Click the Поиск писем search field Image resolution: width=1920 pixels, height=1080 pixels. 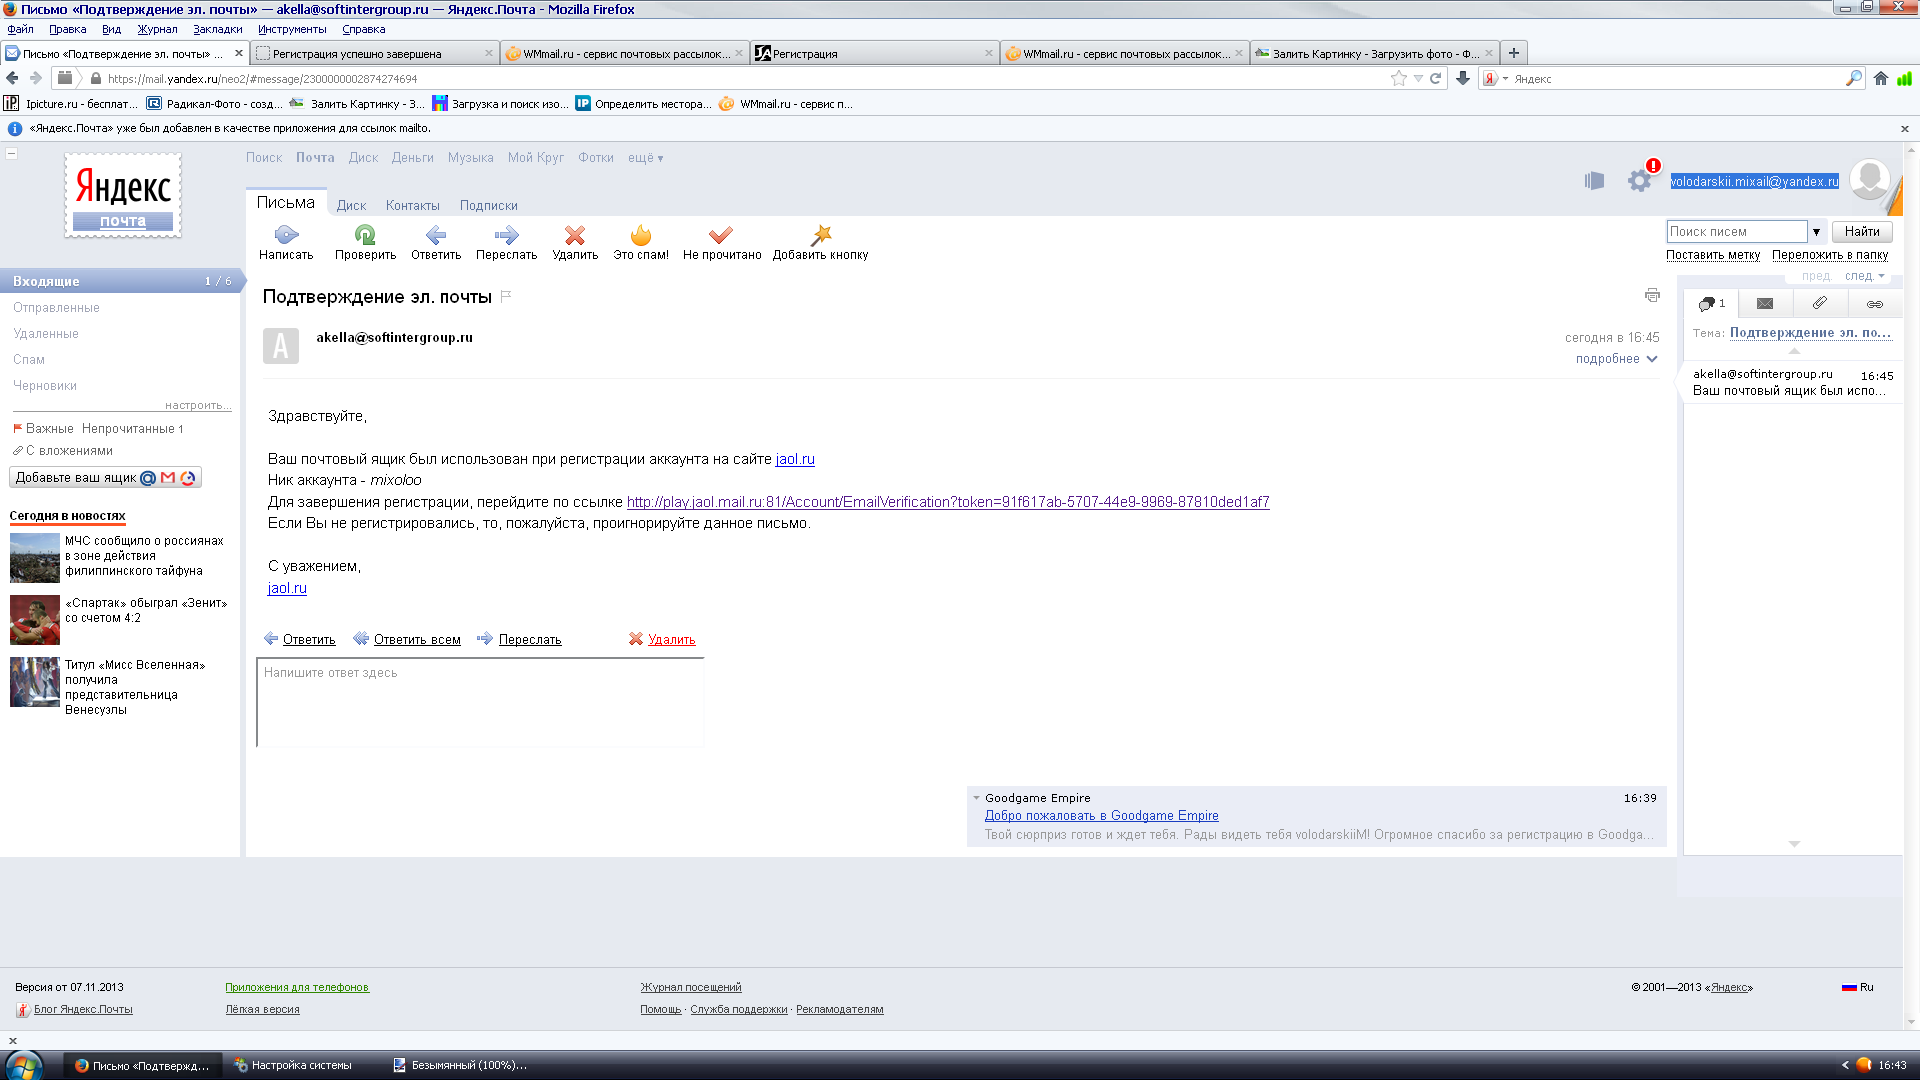point(1737,232)
